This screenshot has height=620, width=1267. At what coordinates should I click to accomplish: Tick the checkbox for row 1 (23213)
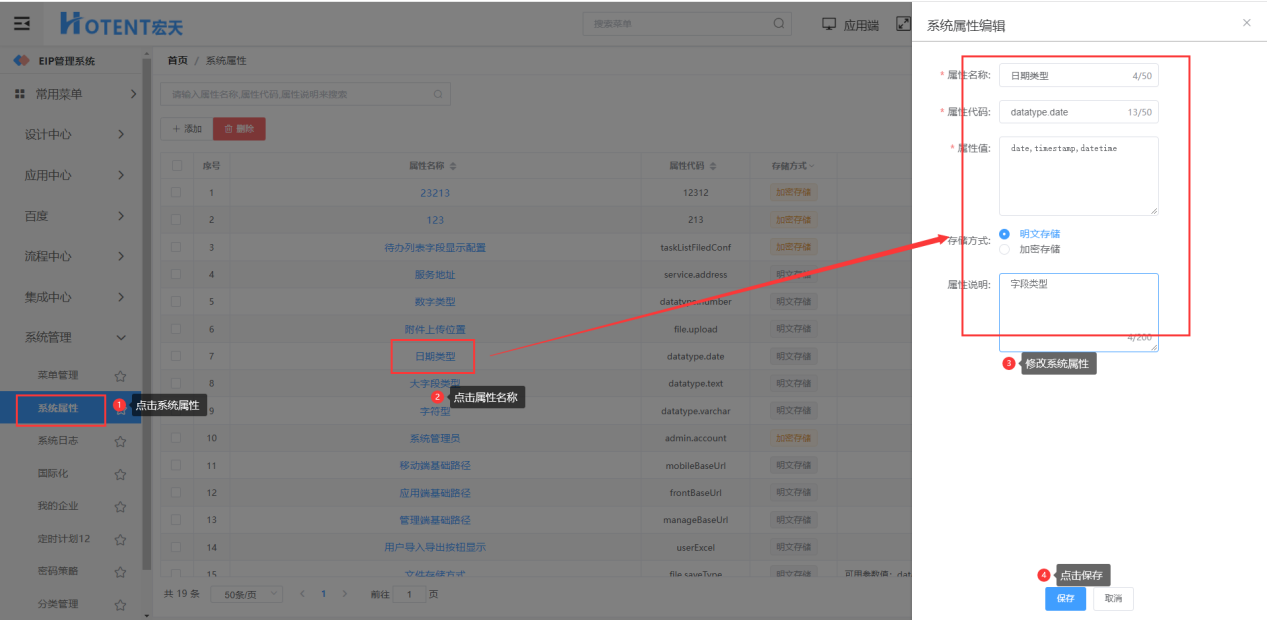tap(177, 192)
